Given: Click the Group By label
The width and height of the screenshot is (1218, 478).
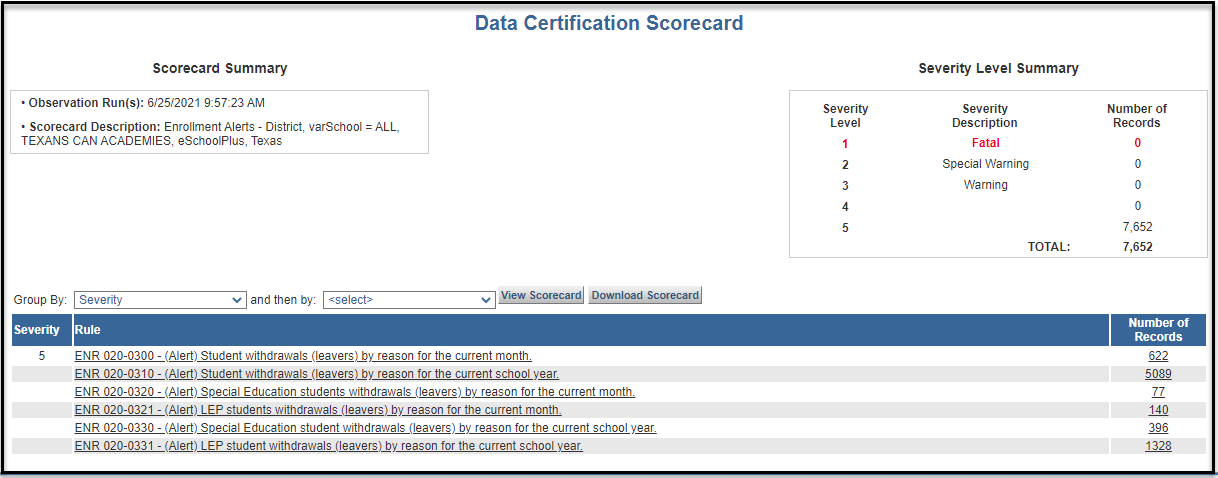Looking at the screenshot, I should click(x=40, y=300).
